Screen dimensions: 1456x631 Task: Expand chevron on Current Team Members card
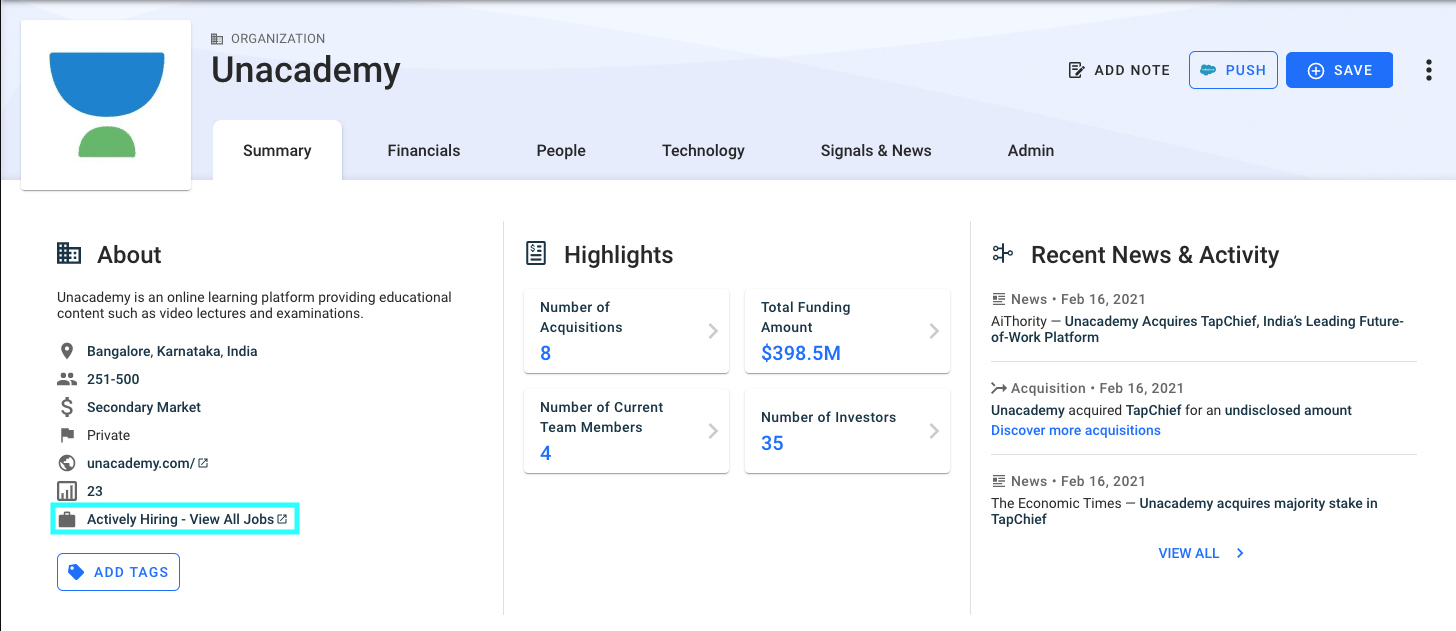pos(713,431)
